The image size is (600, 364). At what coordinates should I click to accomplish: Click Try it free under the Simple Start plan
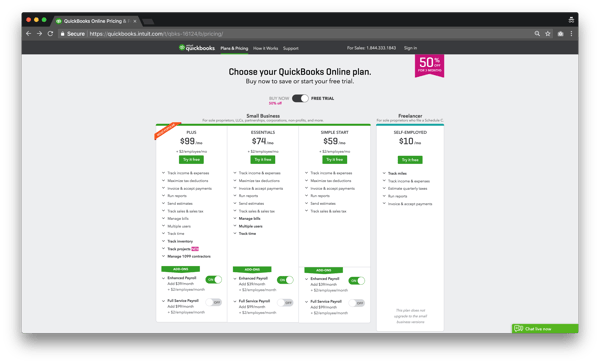pyautogui.click(x=335, y=160)
